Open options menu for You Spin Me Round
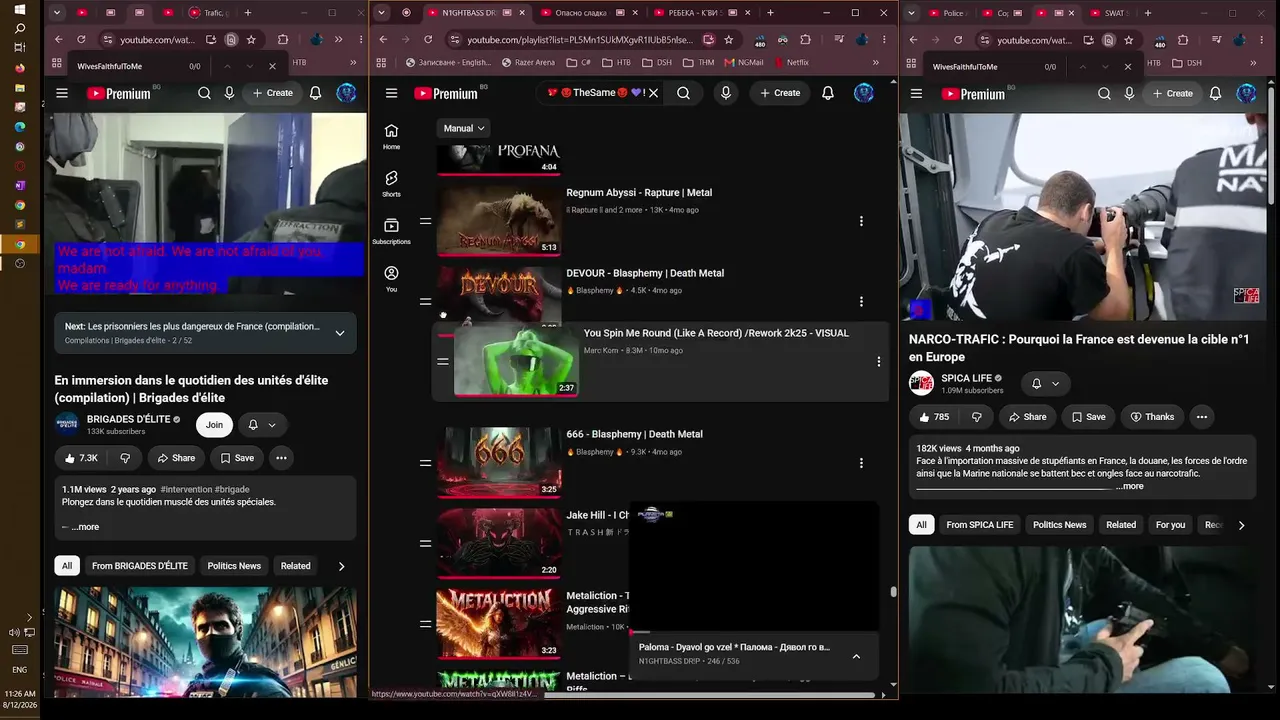 879,362
